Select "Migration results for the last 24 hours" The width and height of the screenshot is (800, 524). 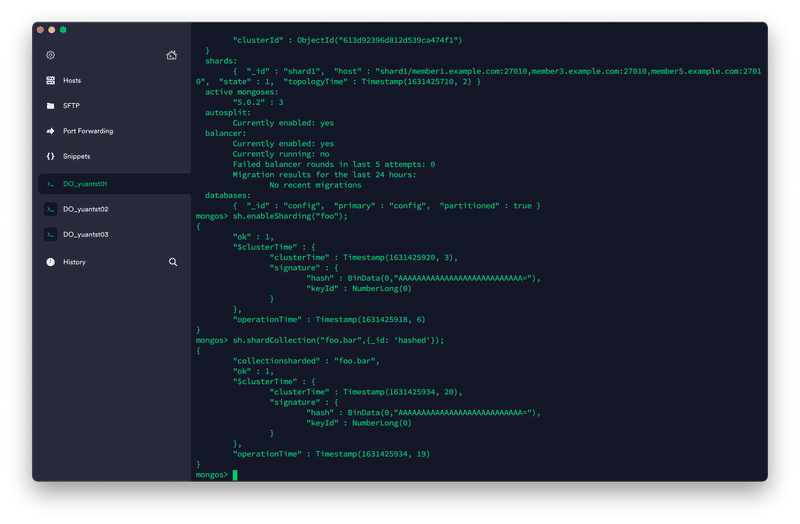pyautogui.click(x=324, y=175)
